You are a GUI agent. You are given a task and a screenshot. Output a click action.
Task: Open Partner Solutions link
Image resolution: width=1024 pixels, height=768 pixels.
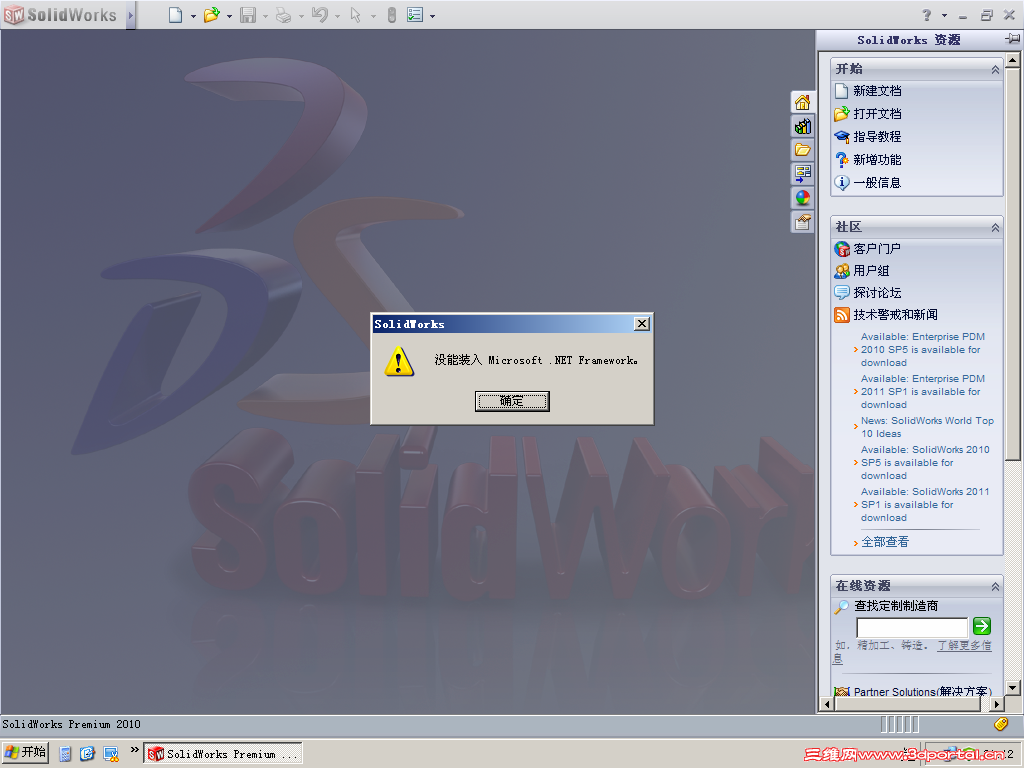(x=923, y=691)
